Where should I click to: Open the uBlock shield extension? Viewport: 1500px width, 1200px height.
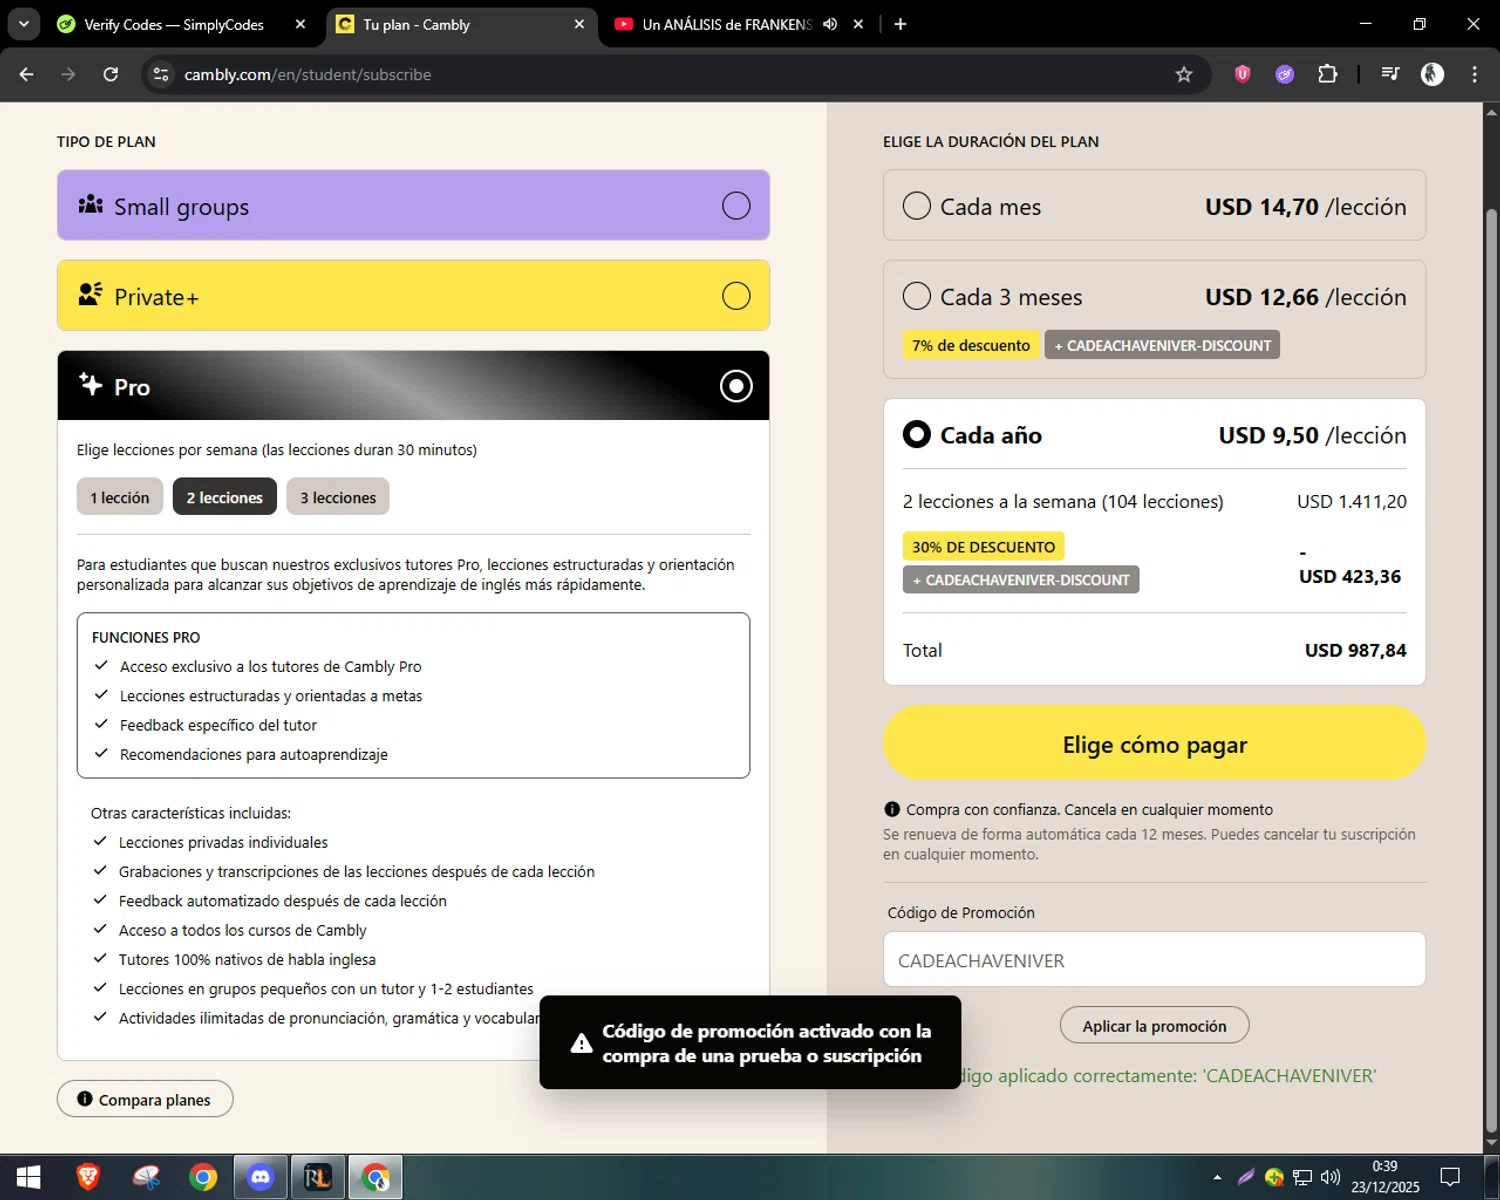click(1242, 74)
